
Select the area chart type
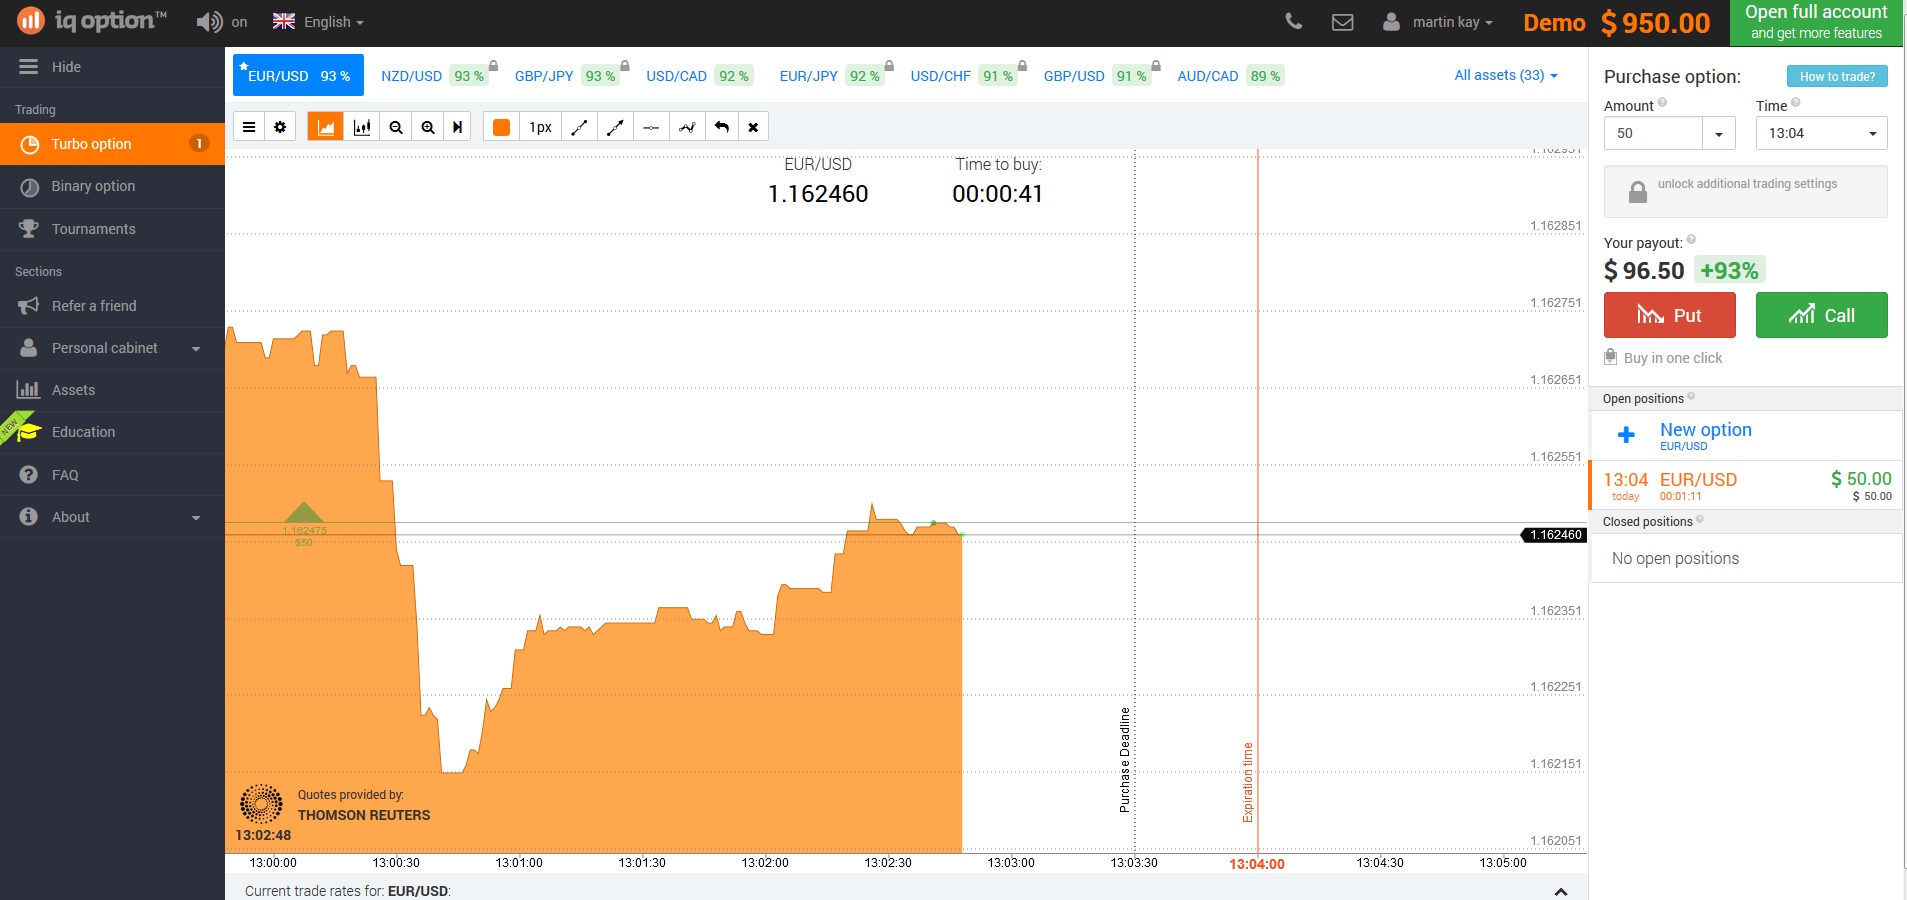[325, 127]
